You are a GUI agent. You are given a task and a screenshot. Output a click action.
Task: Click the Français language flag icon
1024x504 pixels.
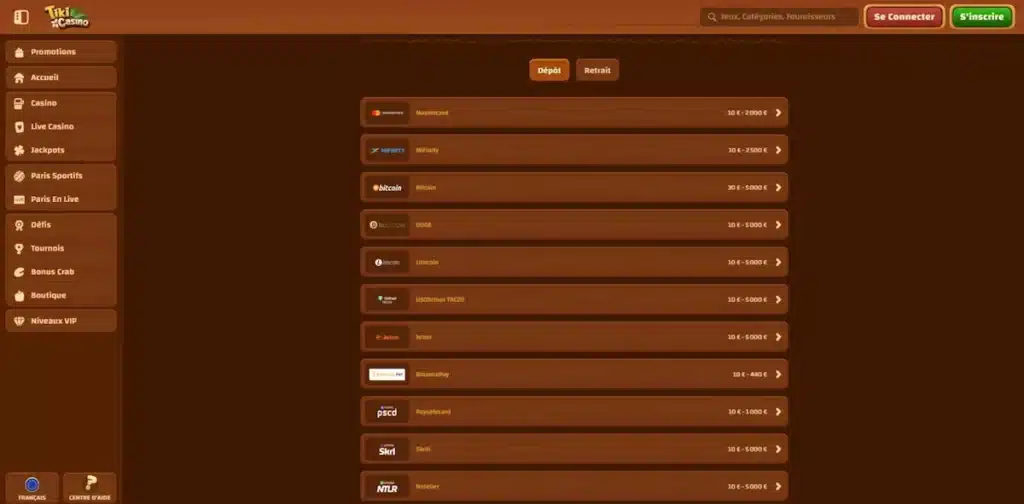(32, 484)
